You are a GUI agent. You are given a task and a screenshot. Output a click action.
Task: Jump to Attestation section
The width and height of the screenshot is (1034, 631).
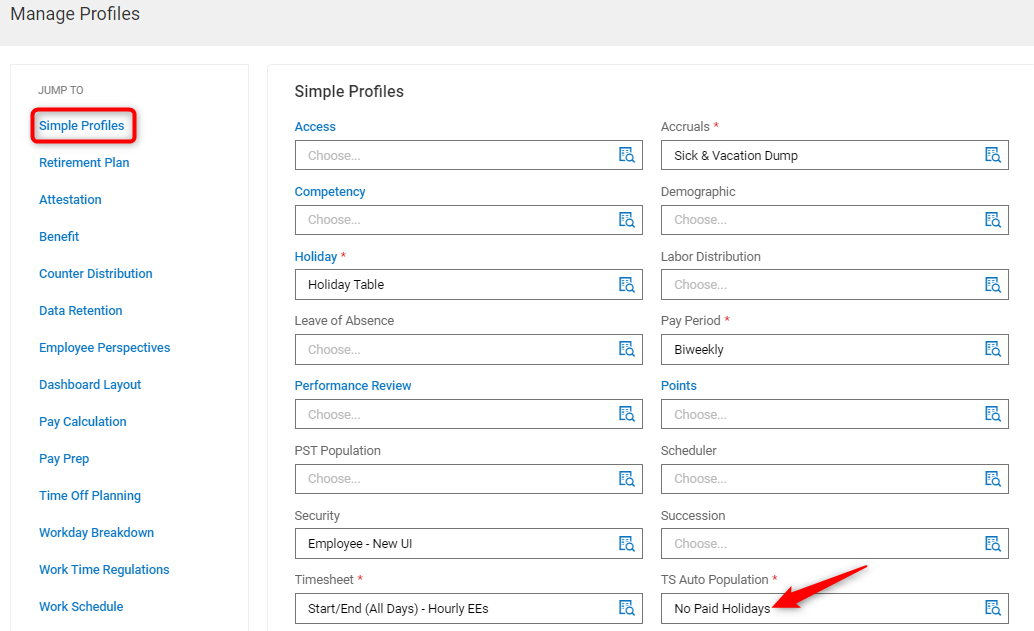coord(70,199)
